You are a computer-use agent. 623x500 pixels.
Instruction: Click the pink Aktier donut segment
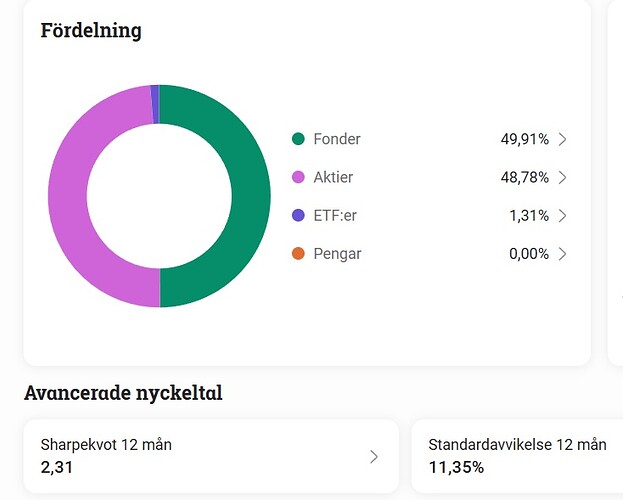pyautogui.click(x=68, y=196)
